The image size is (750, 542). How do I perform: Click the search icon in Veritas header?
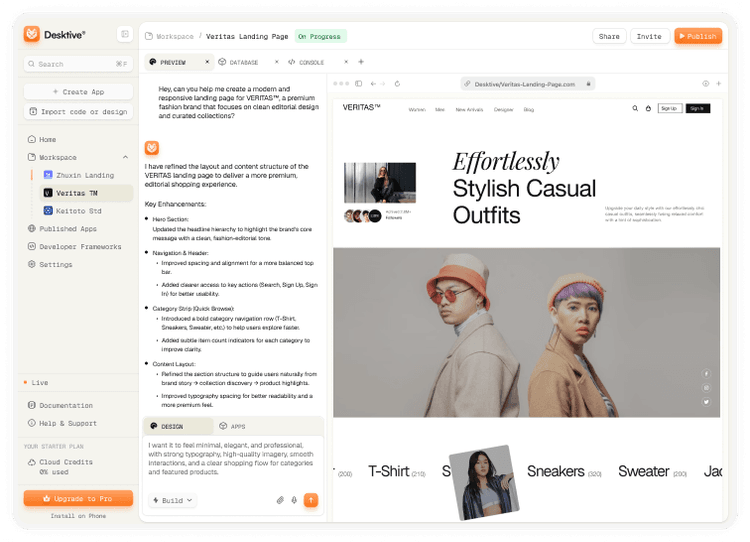(635, 108)
